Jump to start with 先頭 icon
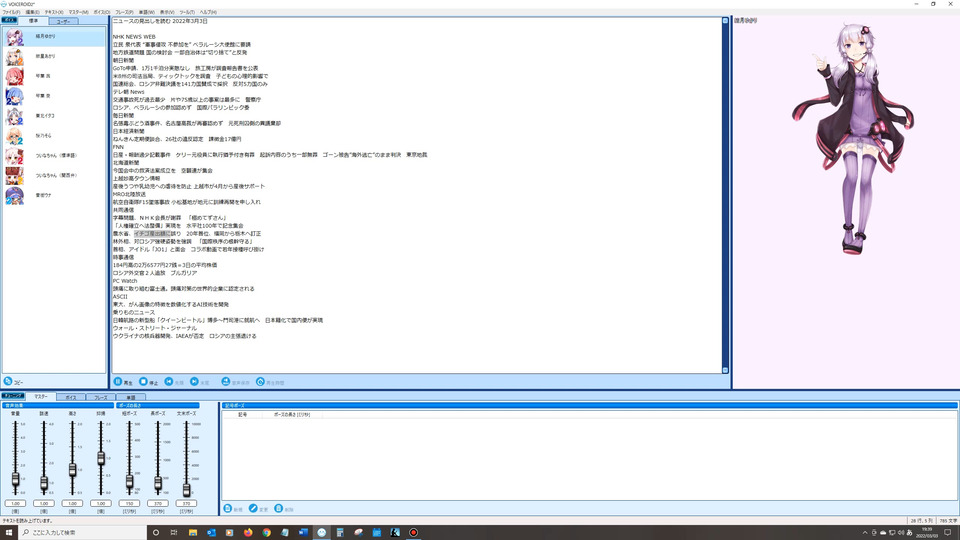This screenshot has height=540, width=960. 169,381
